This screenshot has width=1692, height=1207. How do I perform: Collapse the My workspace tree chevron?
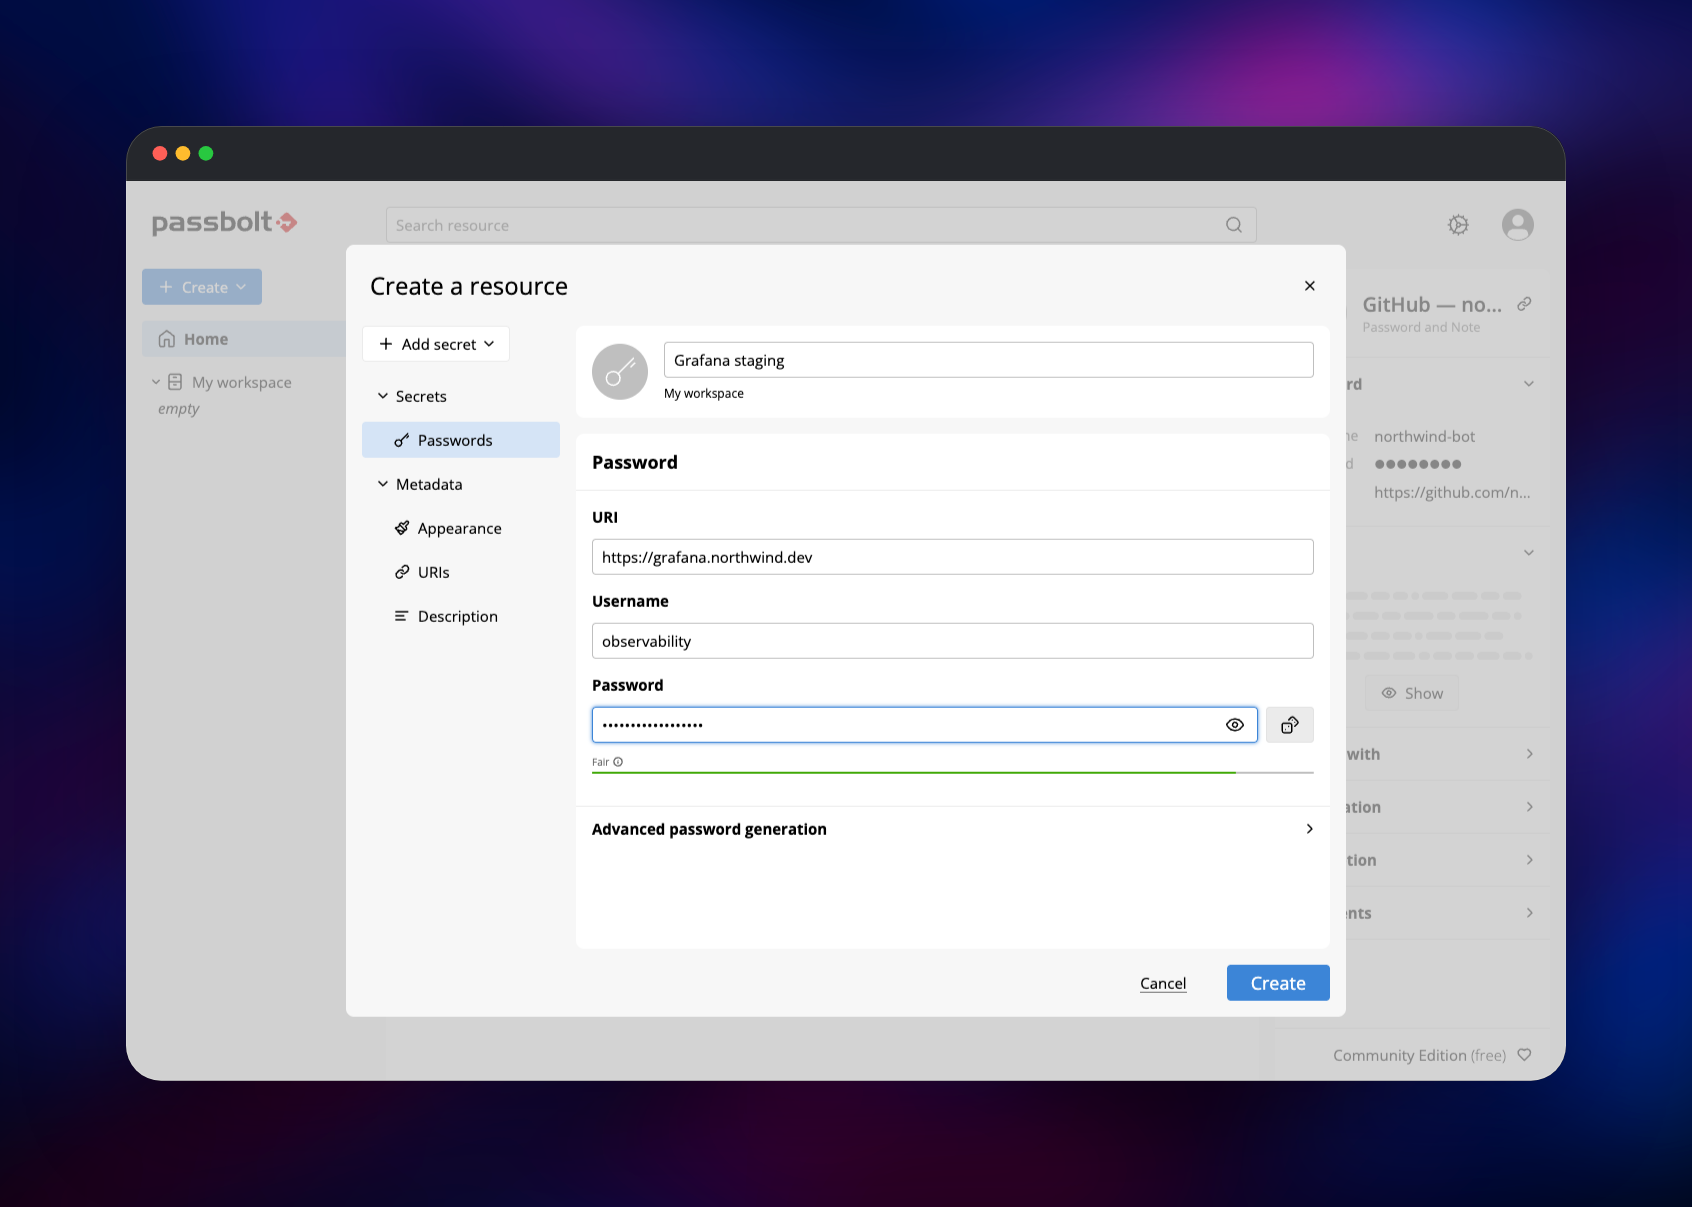tap(156, 382)
